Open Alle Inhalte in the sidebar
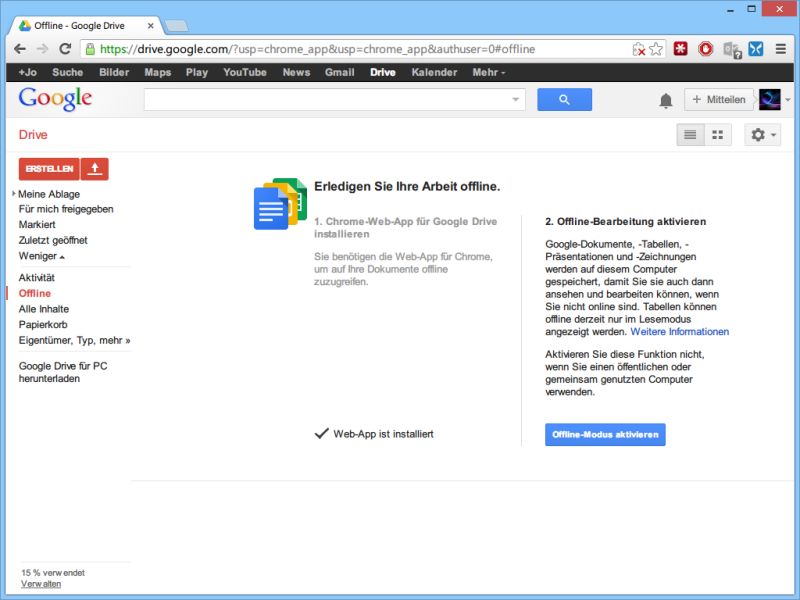 (x=43, y=309)
